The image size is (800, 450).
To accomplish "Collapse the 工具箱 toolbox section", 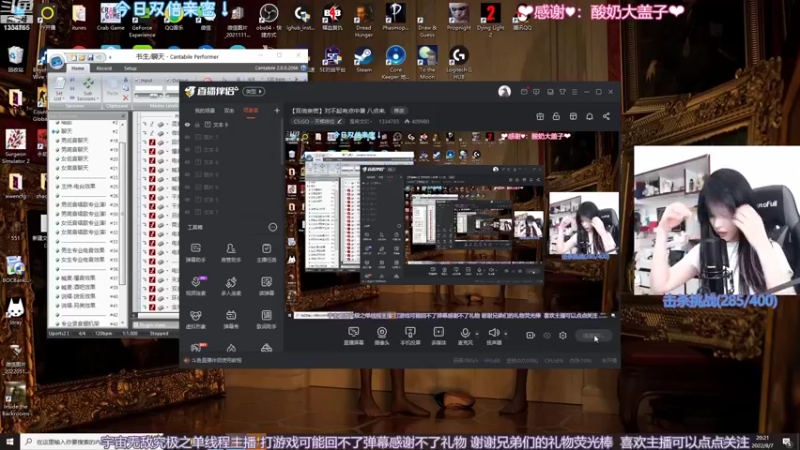I will [272, 227].
